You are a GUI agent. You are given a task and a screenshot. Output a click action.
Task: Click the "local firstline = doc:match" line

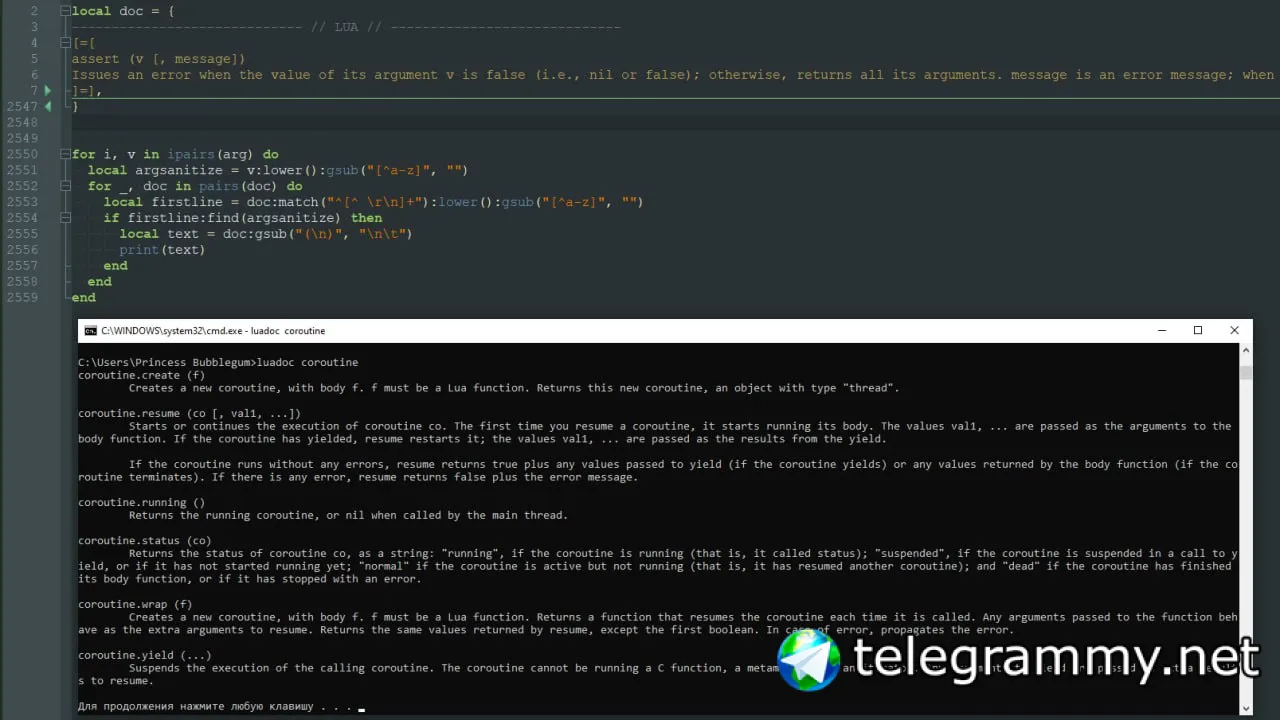click(x=373, y=202)
